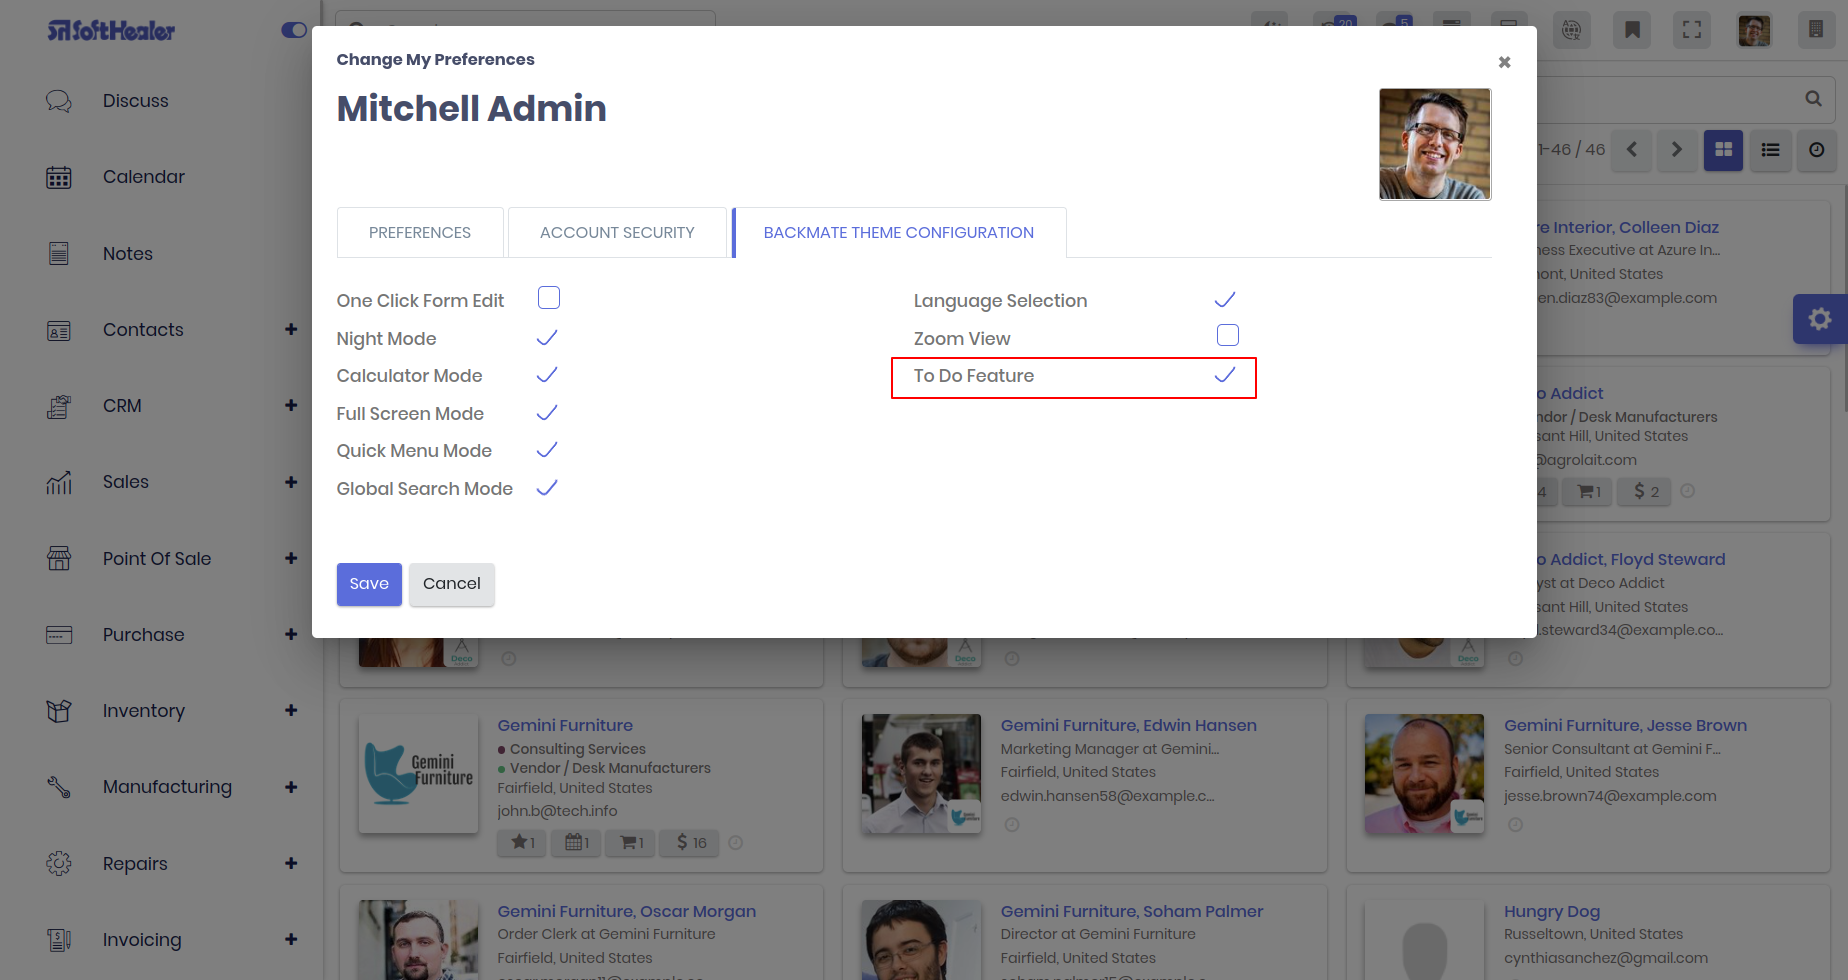Click the Inventory box icon in sidebar
This screenshot has height=980, width=1848.
[x=59, y=711]
